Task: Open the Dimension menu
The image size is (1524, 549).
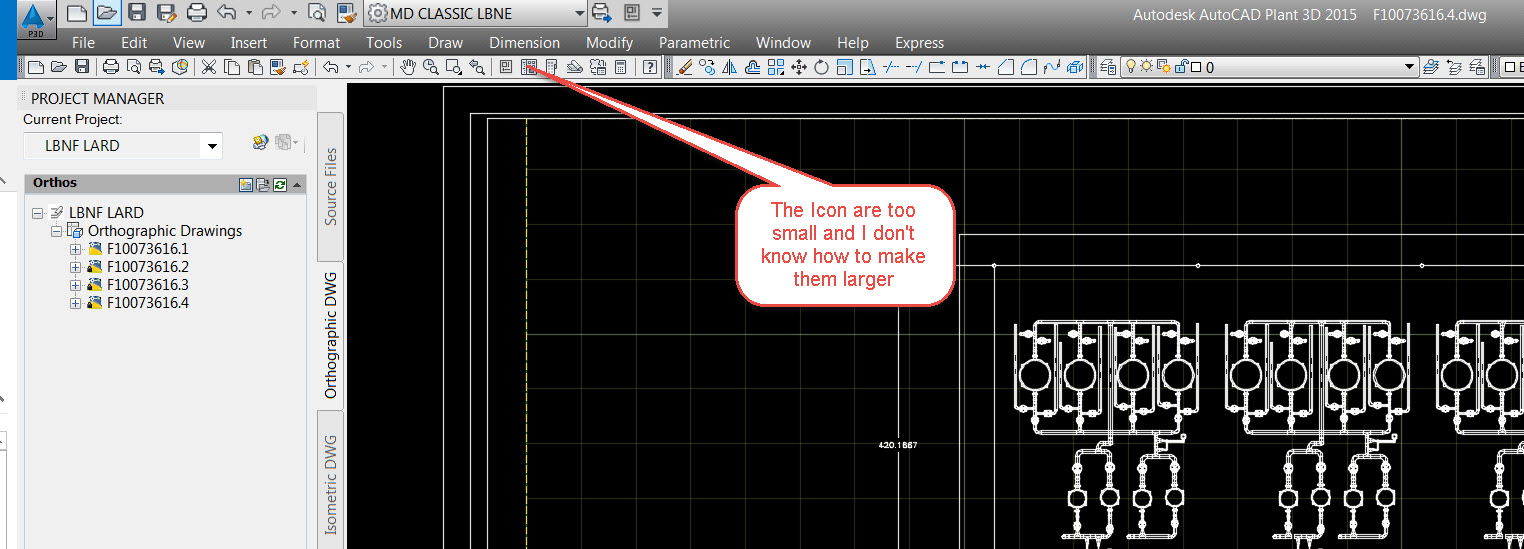Action: (524, 42)
